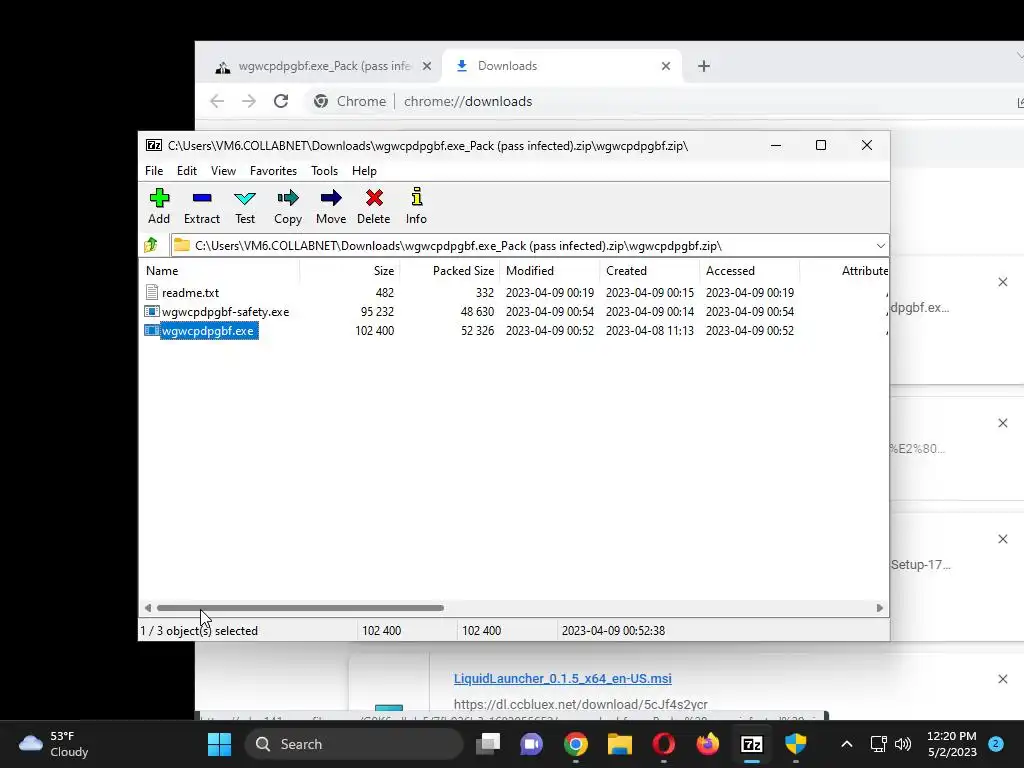Screen dimensions: 1024x768
Task: Open the clock showing 12:20 PM
Action: point(952,744)
